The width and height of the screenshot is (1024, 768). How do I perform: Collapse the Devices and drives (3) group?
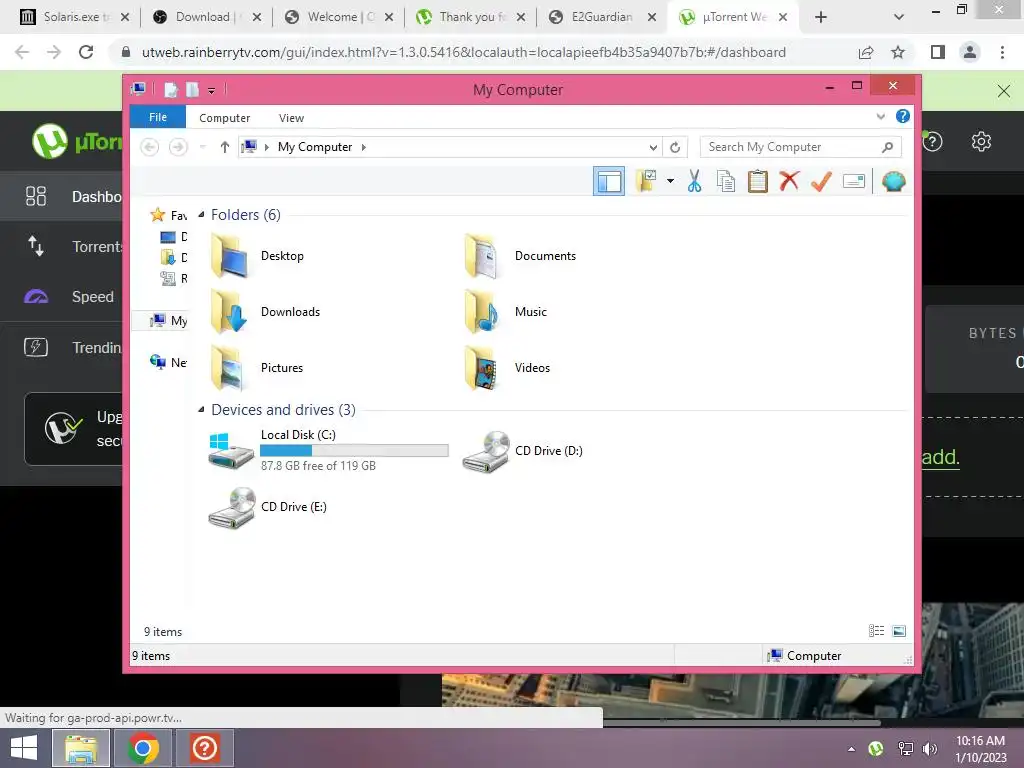click(201, 409)
